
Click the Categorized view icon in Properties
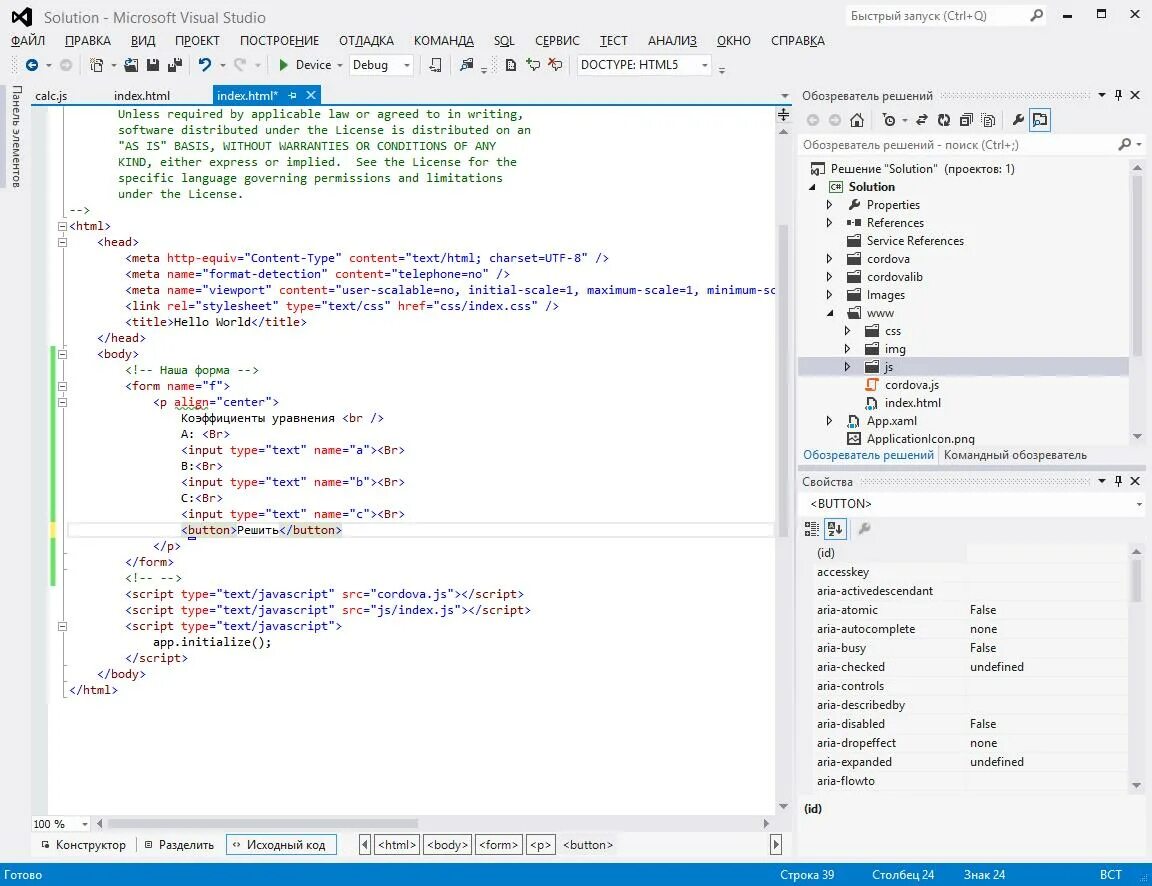tap(812, 529)
